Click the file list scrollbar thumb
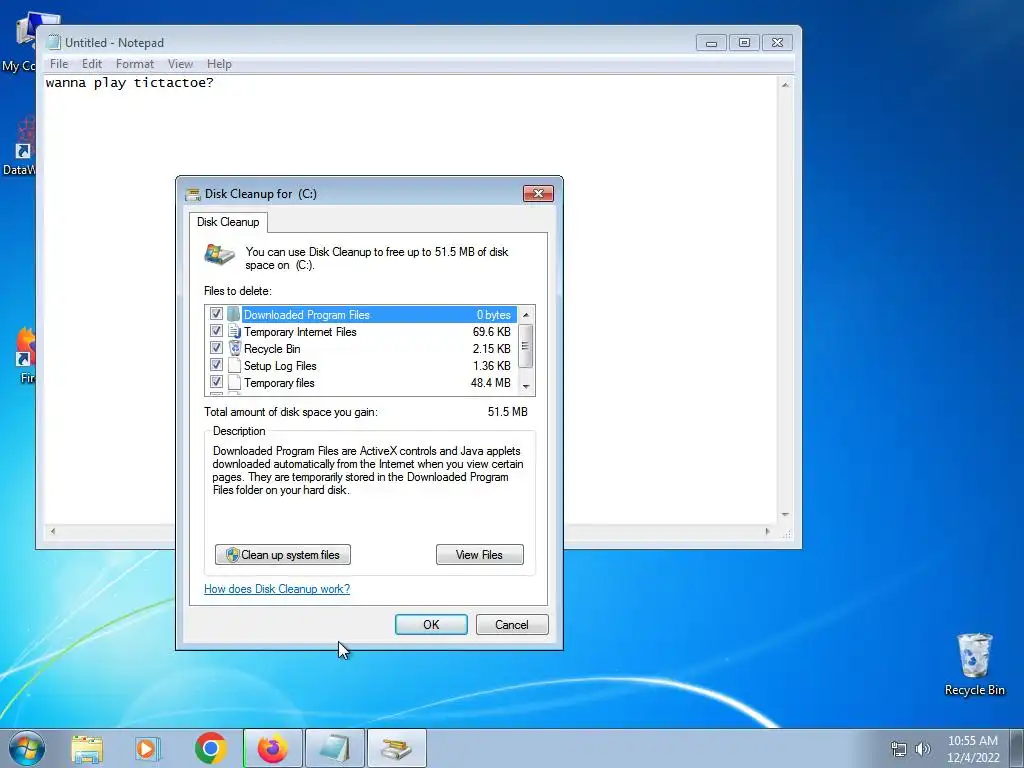 (526, 346)
